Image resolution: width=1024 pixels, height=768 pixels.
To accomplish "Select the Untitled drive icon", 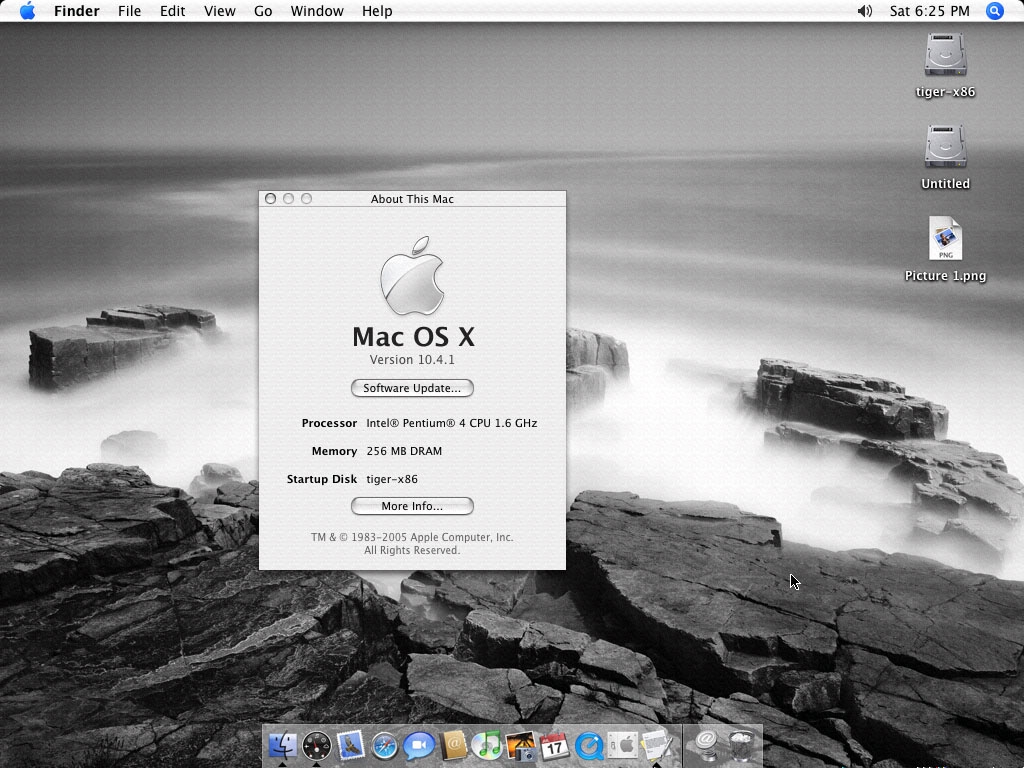I will pos(945,148).
